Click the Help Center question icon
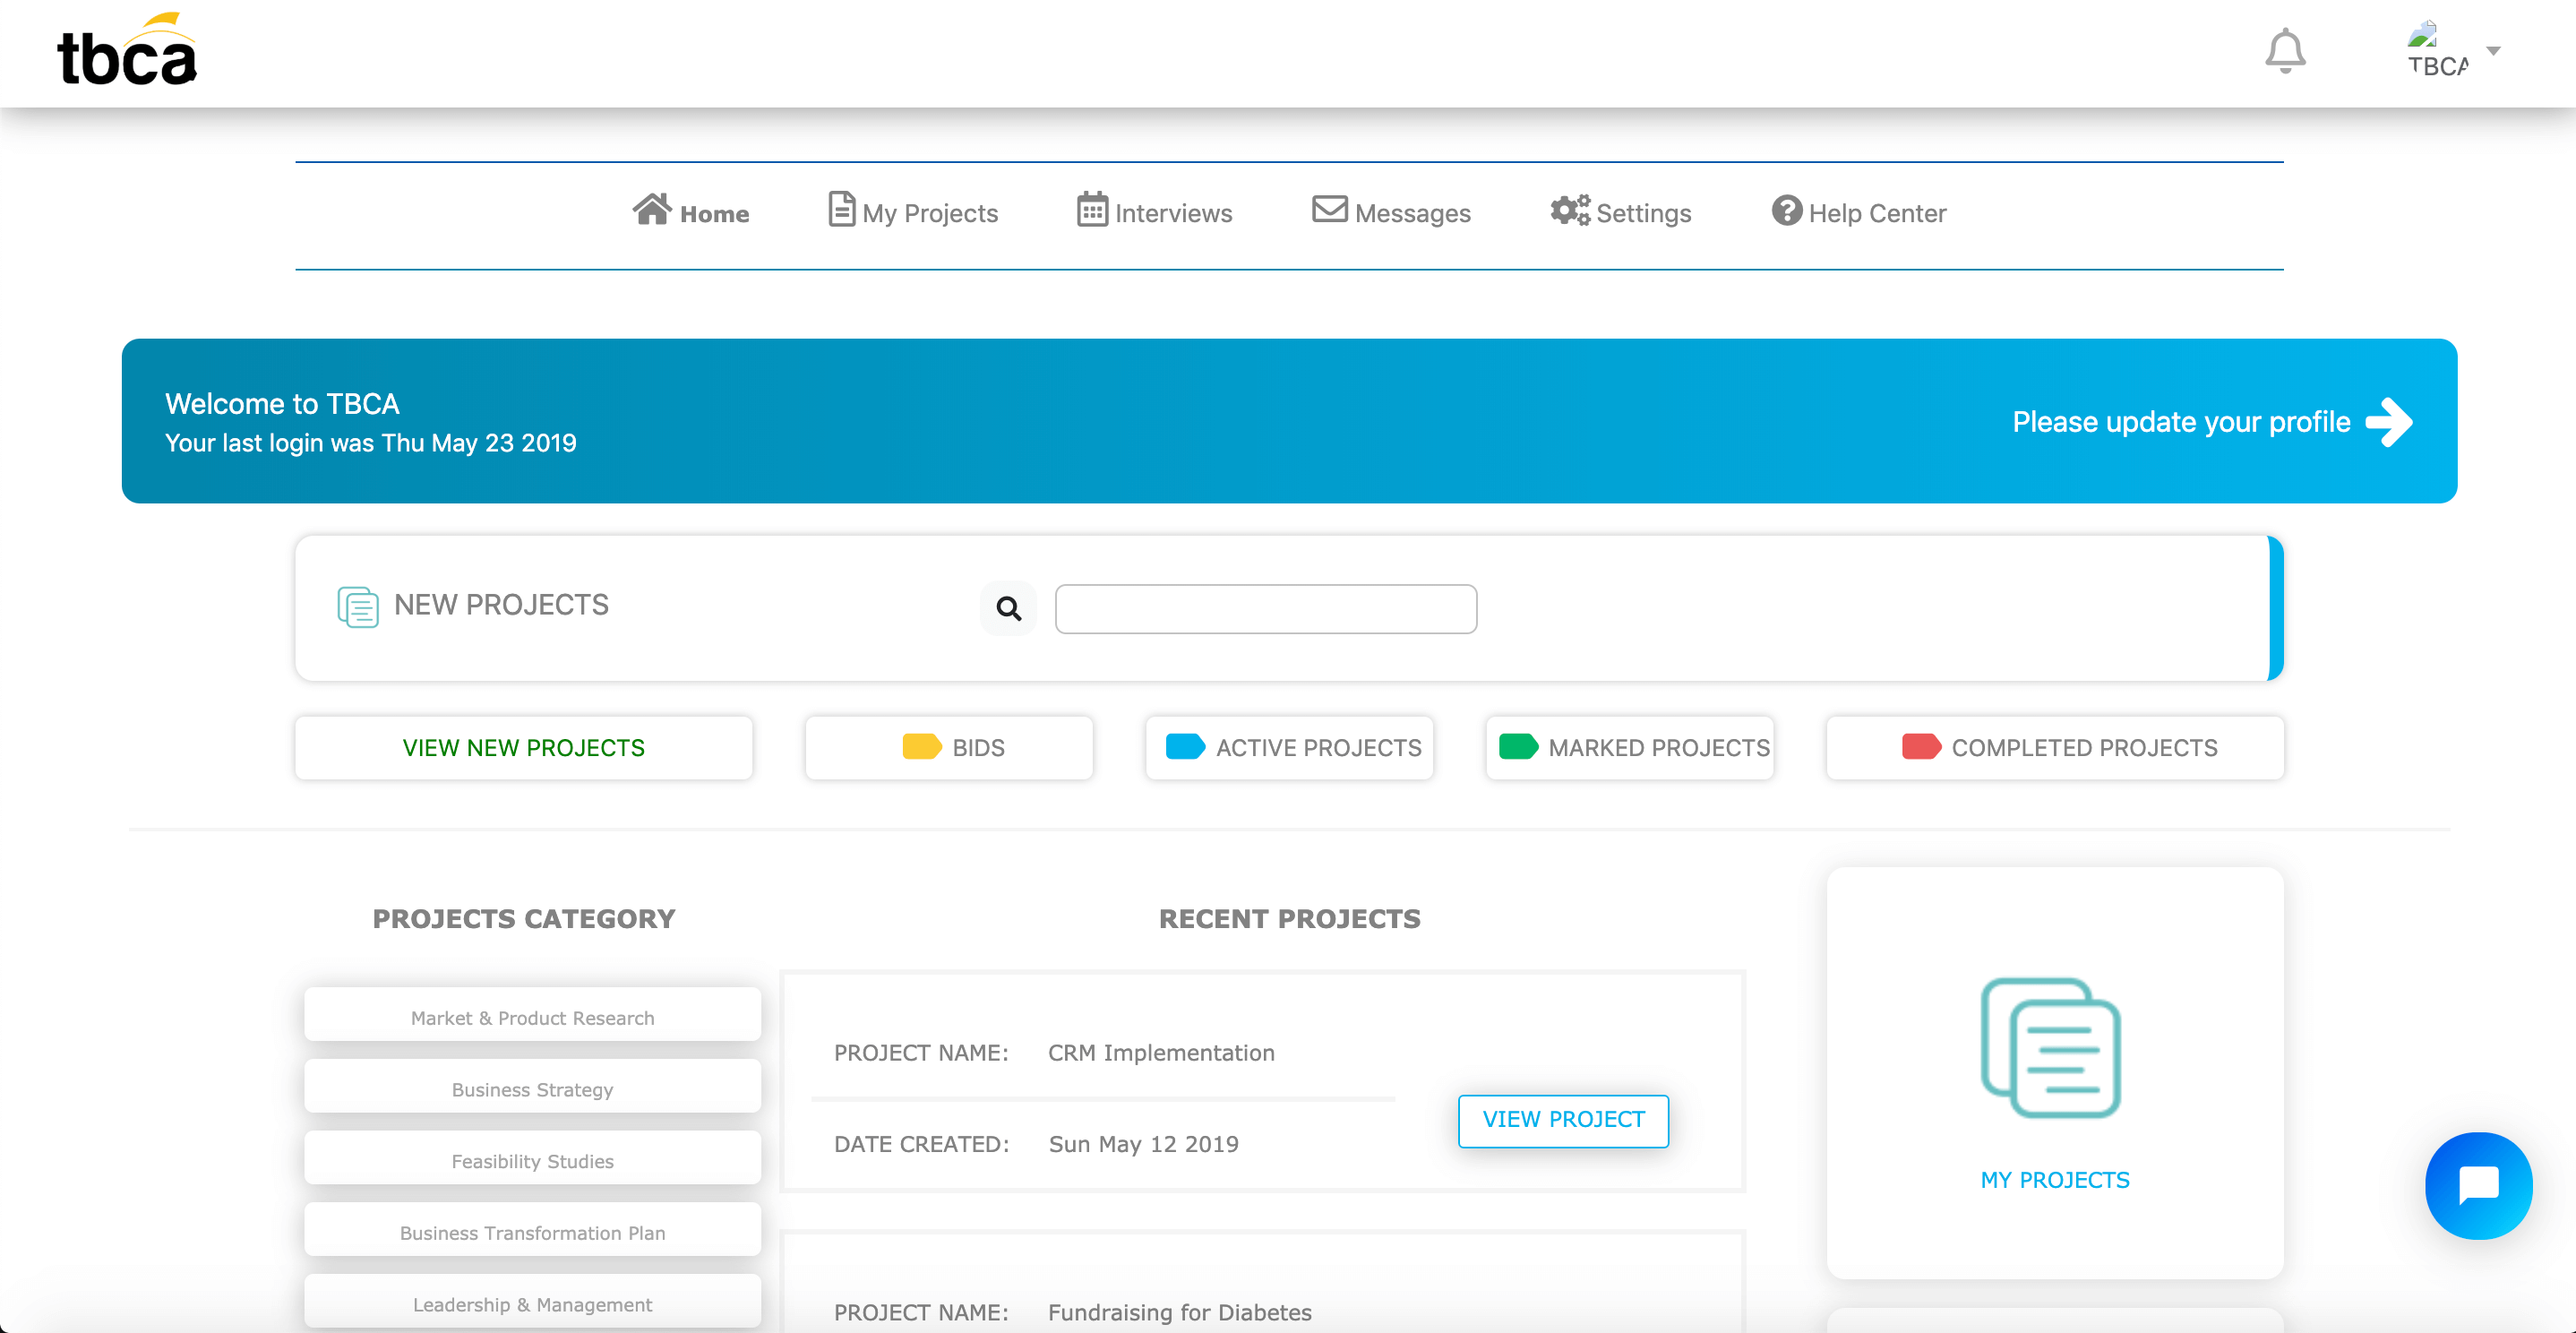This screenshot has height=1333, width=2576. pos(1786,210)
